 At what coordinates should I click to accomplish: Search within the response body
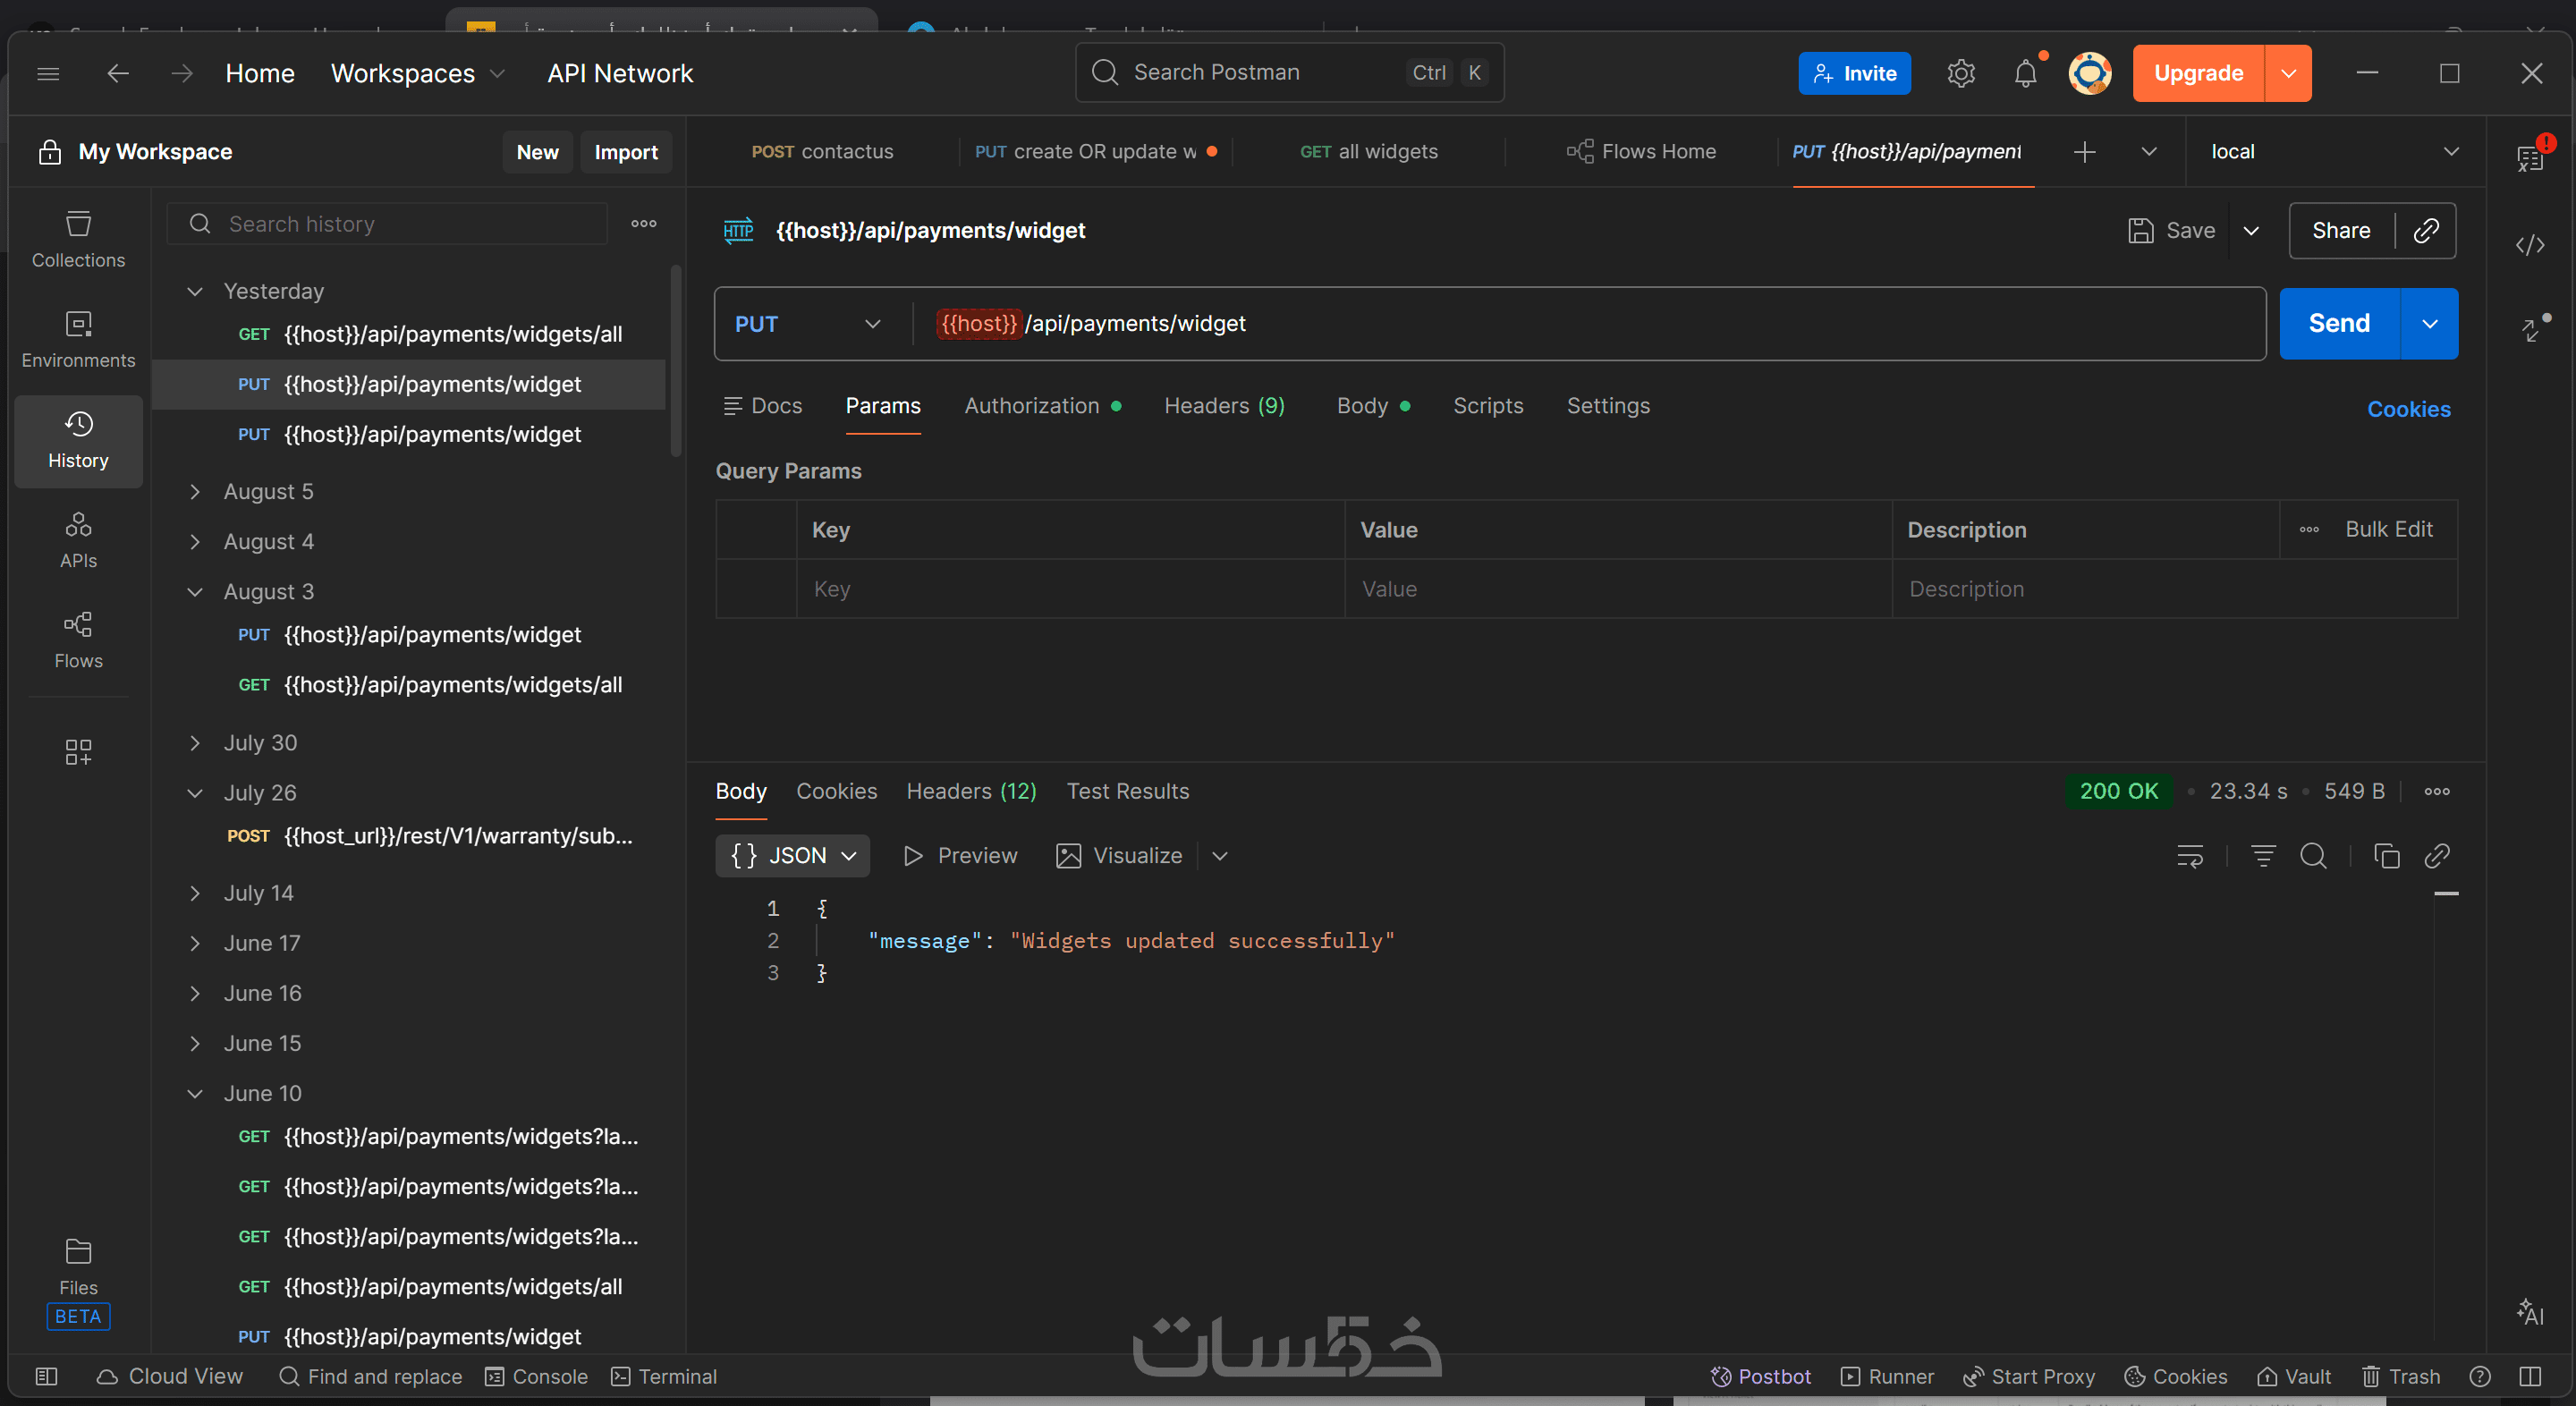pyautogui.click(x=2313, y=856)
